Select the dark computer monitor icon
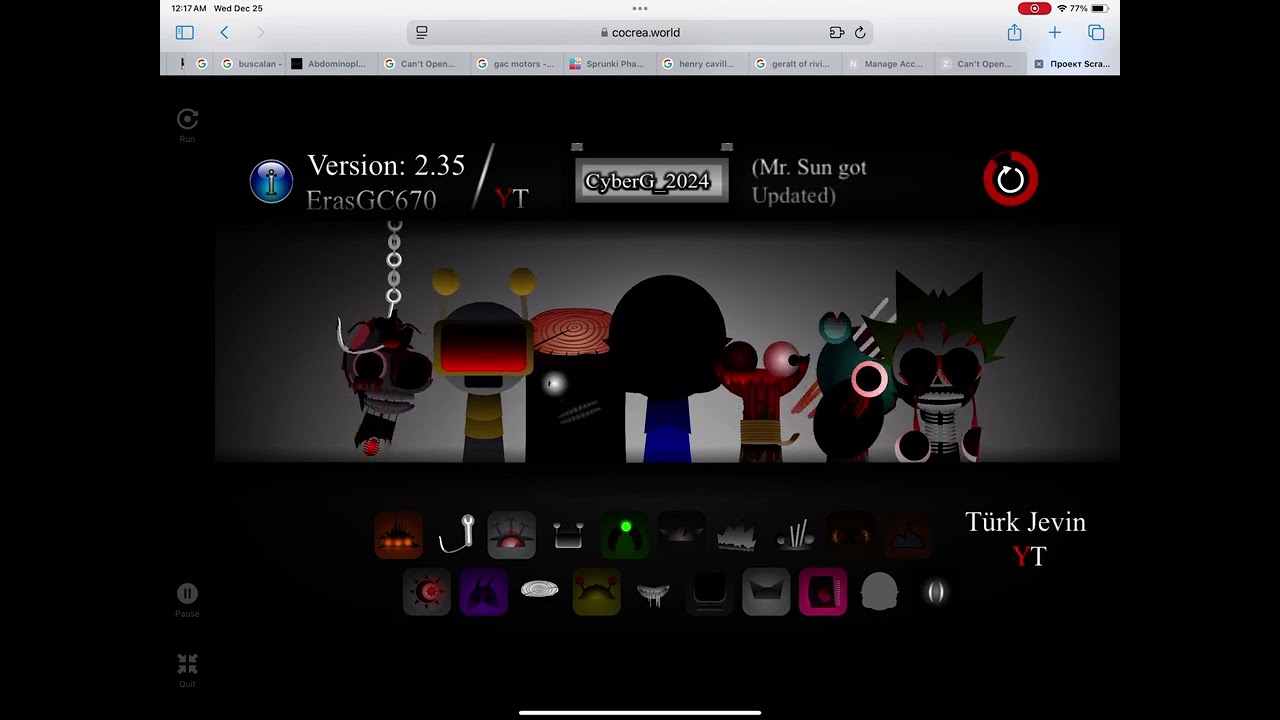Viewport: 1280px width, 720px height. 710,592
